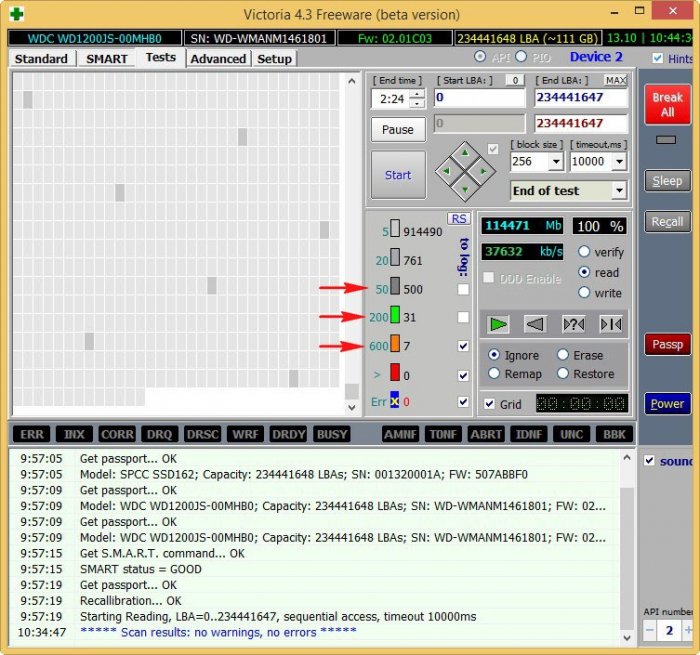Open the End of test dropdown
This screenshot has width=700, height=655.
[x=619, y=191]
